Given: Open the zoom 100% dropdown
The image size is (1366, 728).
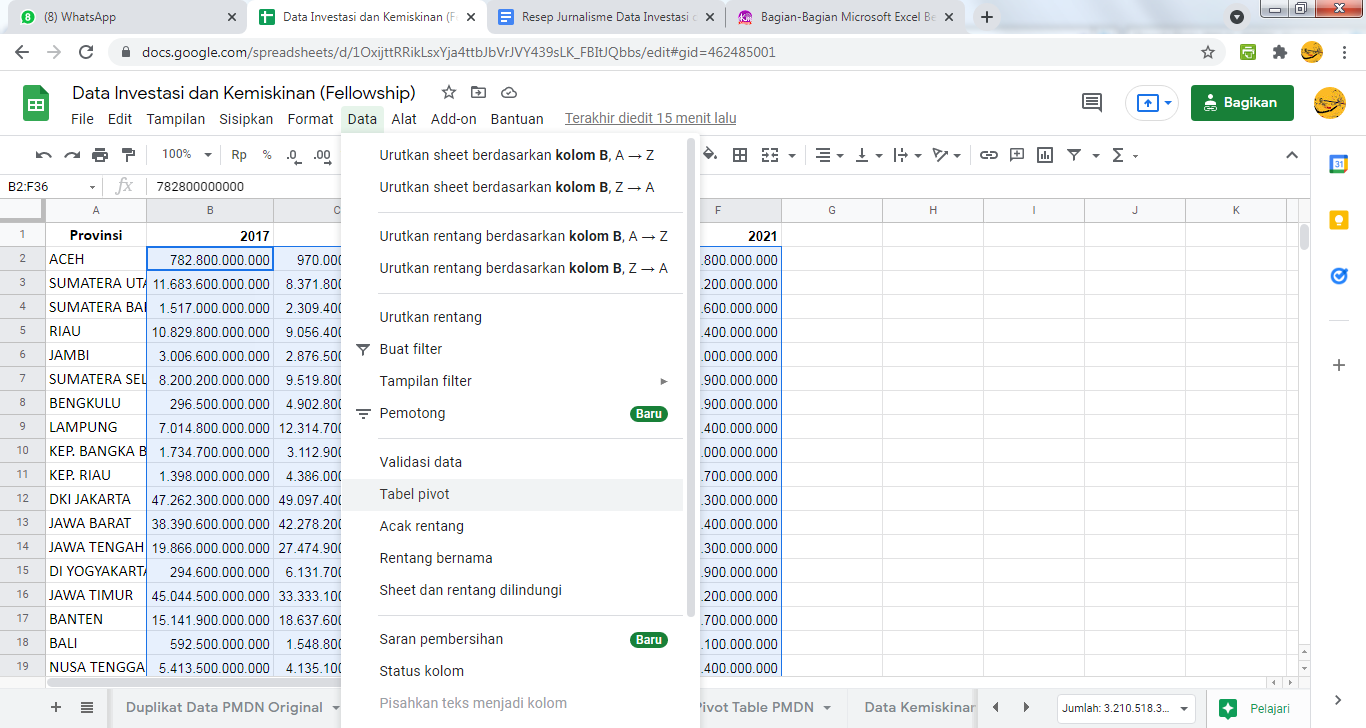Looking at the screenshot, I should click(187, 155).
